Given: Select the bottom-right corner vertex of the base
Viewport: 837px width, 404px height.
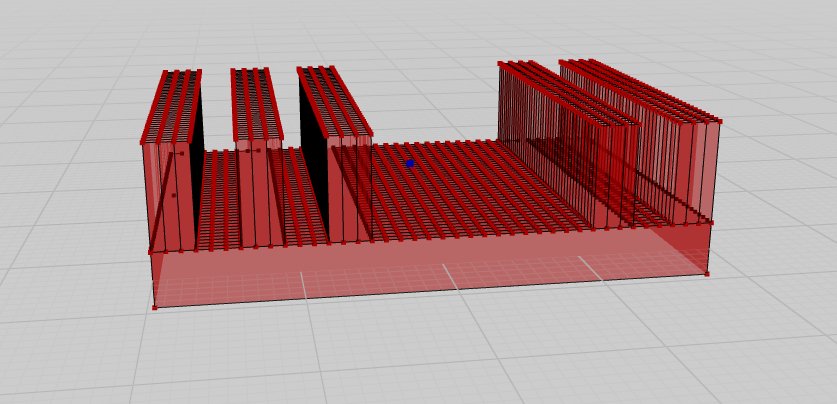Looking at the screenshot, I should pos(707,272).
